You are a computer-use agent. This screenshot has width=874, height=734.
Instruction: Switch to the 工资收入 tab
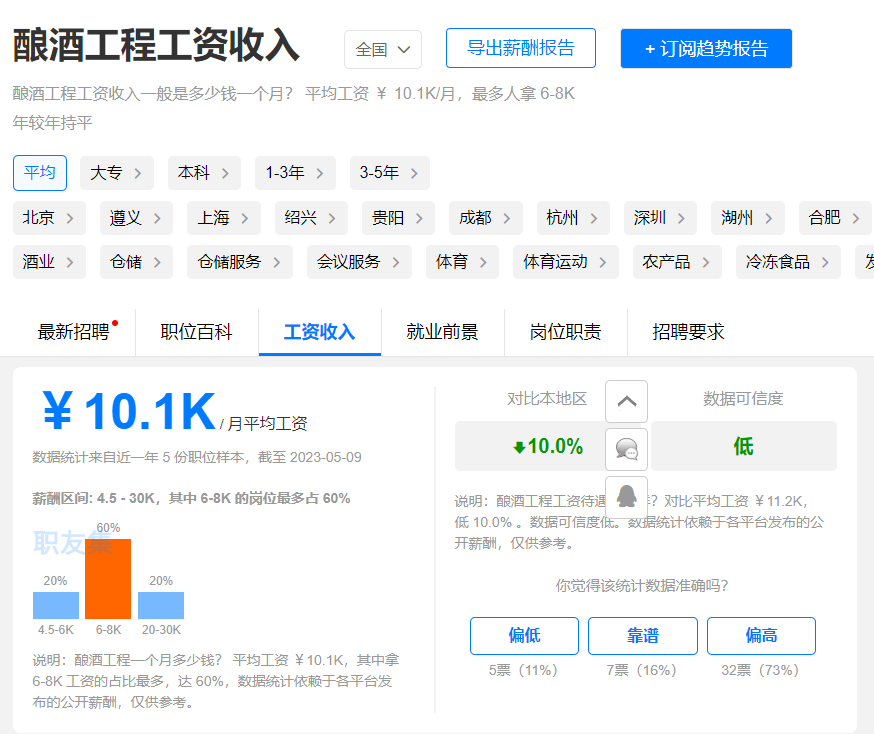click(x=320, y=332)
